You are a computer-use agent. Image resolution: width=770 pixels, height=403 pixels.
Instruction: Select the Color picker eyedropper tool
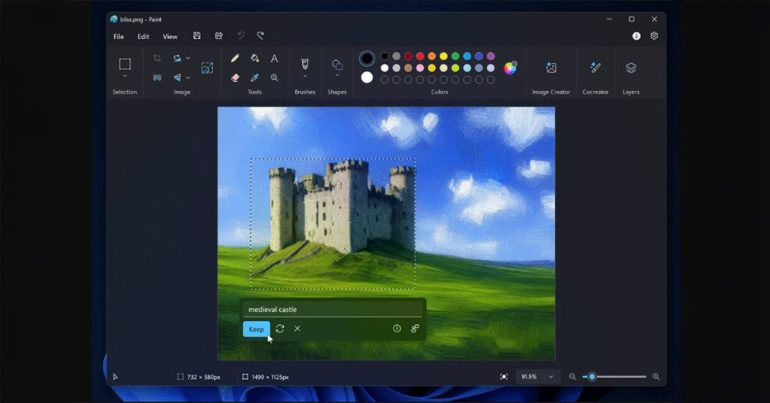tap(254, 78)
